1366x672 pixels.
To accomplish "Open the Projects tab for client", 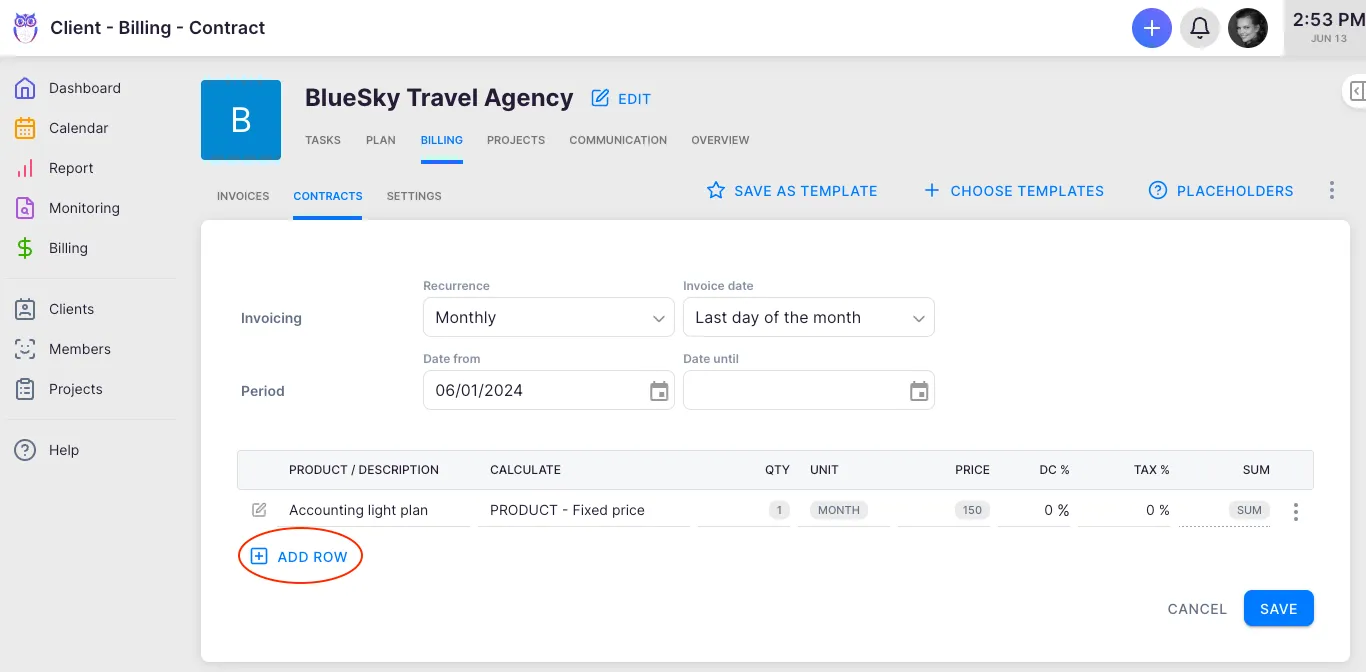I will coord(516,140).
